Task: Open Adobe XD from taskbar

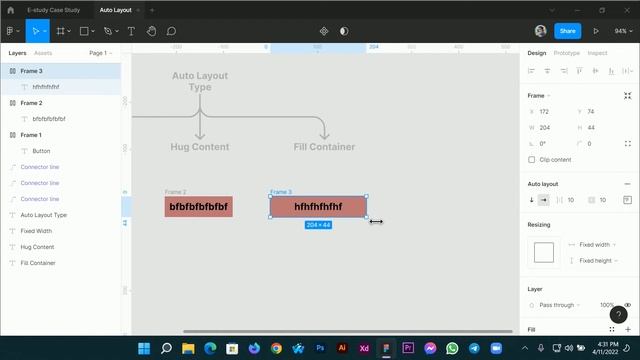Action: (364, 348)
